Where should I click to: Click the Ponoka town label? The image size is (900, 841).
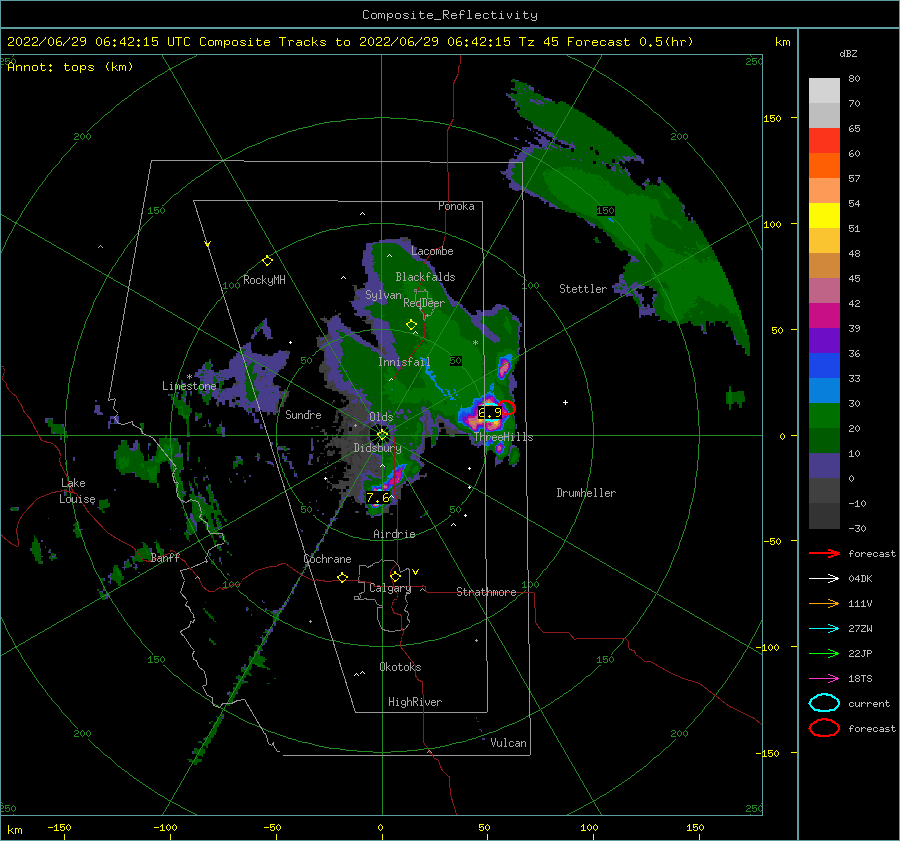pos(456,206)
